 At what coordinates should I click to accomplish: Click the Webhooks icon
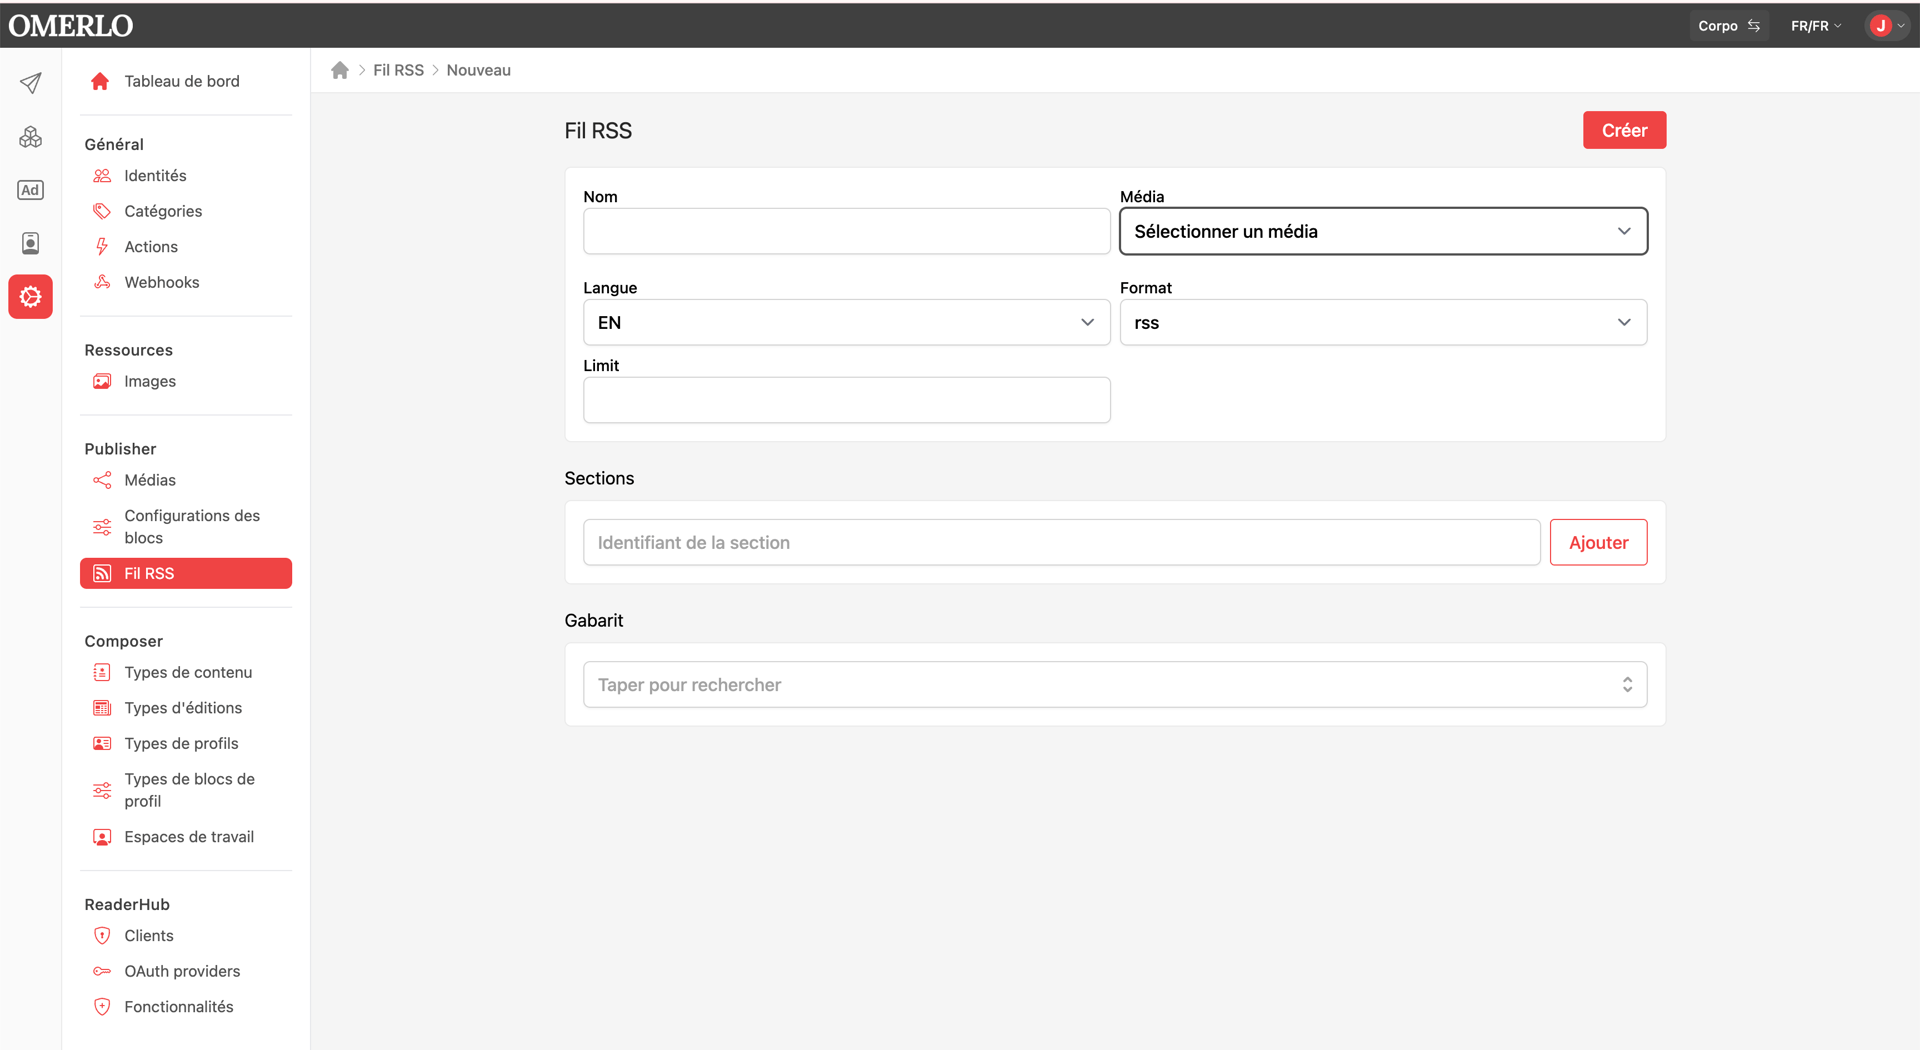pyautogui.click(x=102, y=282)
